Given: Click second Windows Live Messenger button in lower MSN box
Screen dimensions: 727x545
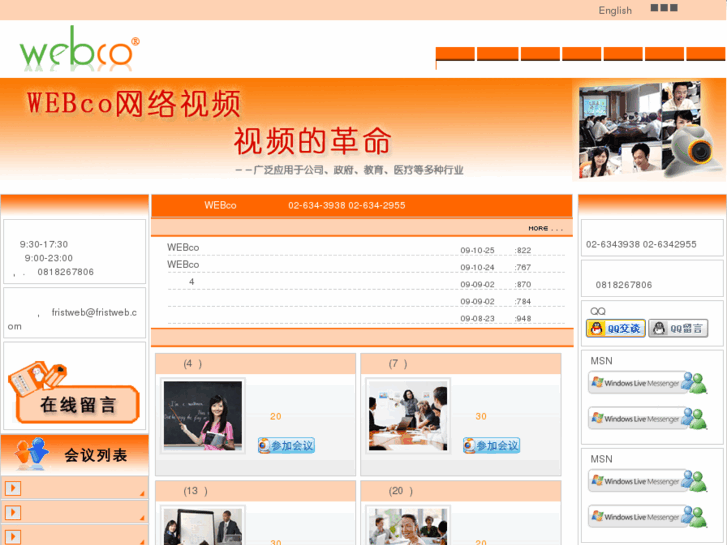Looking at the screenshot, I should 648,517.
